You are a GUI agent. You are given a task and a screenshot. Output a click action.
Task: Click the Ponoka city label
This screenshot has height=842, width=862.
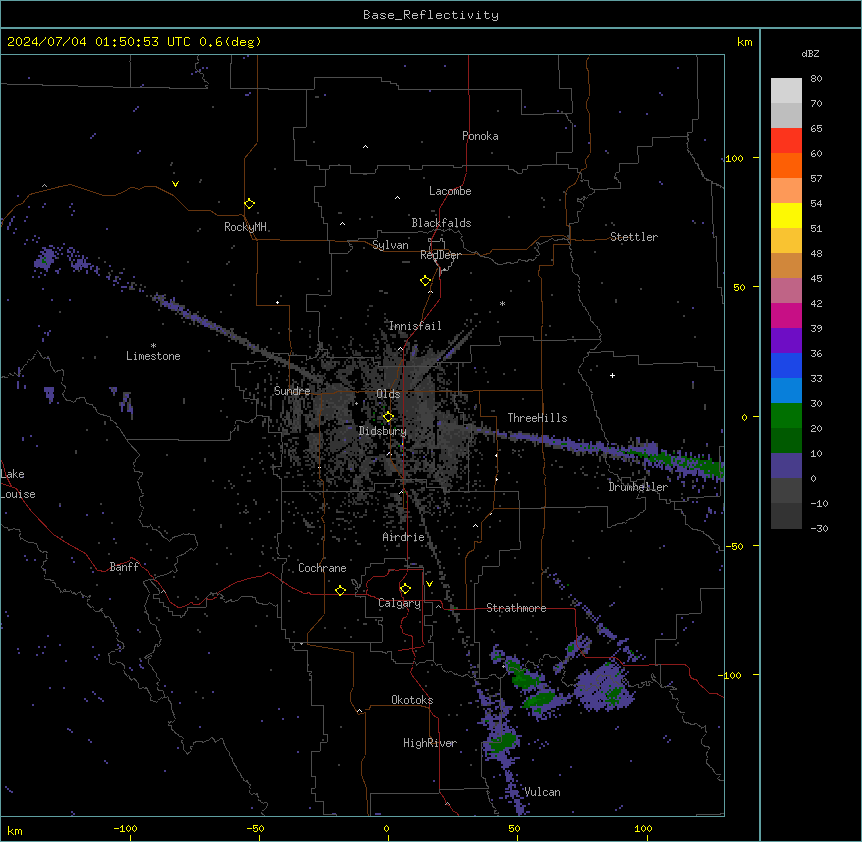click(480, 136)
